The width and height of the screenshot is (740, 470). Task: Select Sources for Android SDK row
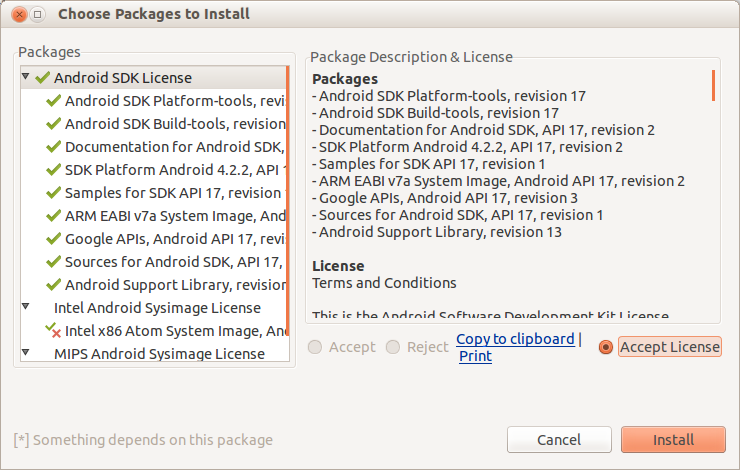tap(153, 261)
